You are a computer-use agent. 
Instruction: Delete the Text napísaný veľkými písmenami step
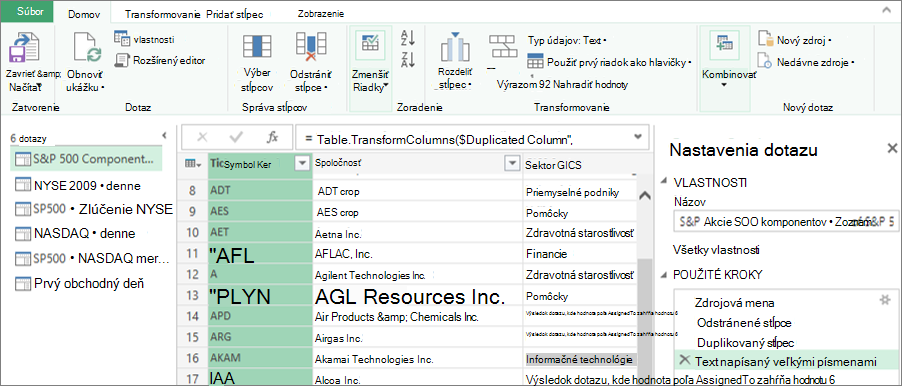pyautogui.click(x=685, y=360)
